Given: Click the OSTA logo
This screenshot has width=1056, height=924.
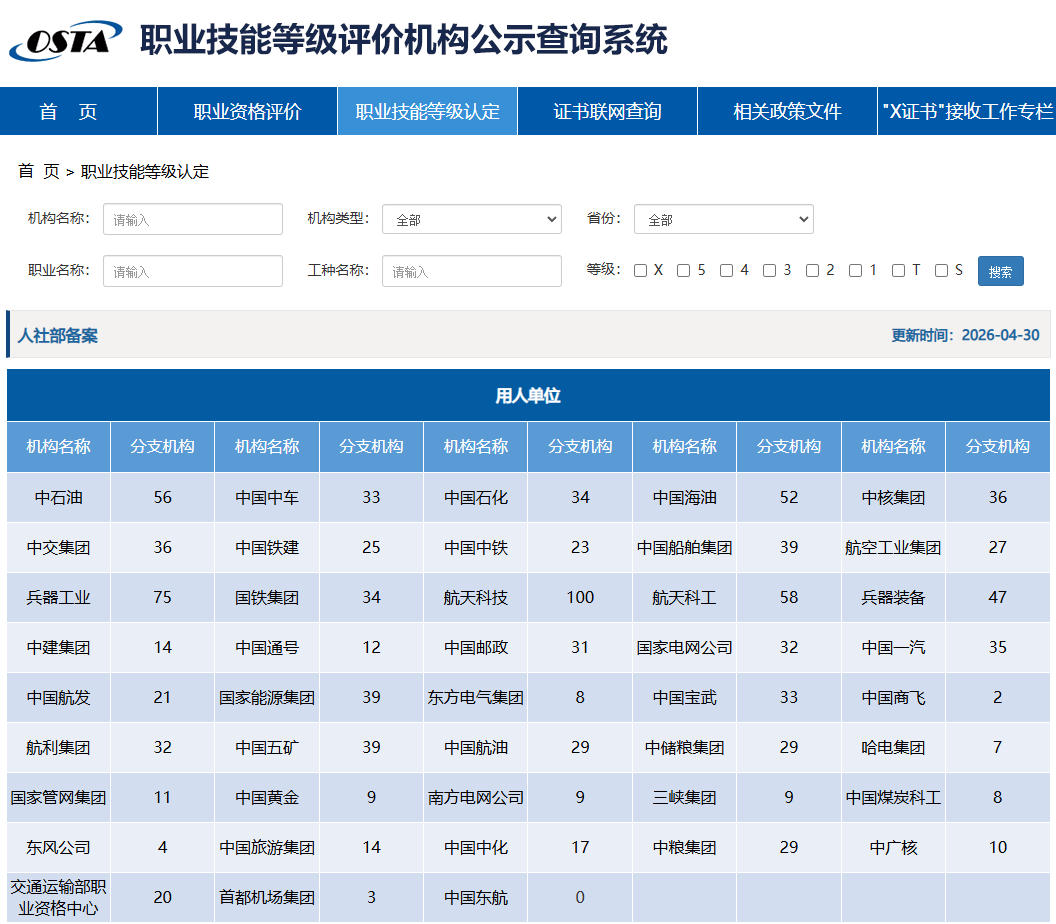Looking at the screenshot, I should pos(65,40).
